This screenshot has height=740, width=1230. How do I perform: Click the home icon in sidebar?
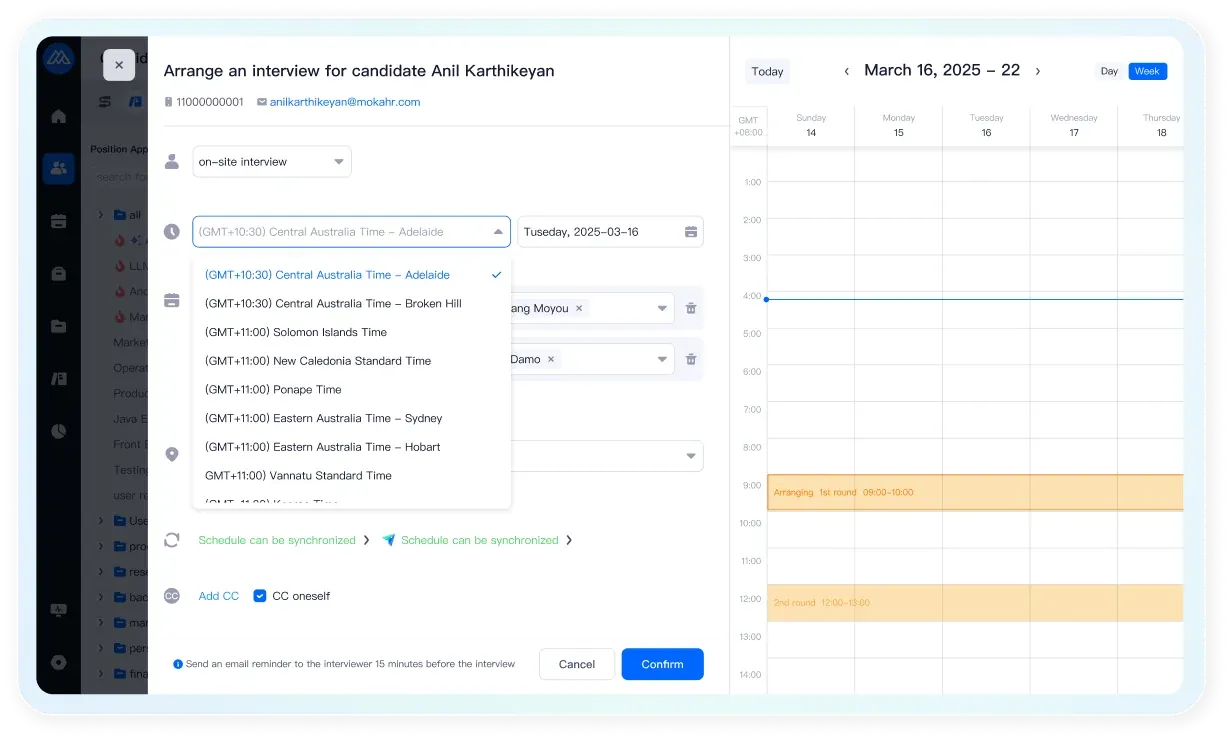tap(58, 116)
